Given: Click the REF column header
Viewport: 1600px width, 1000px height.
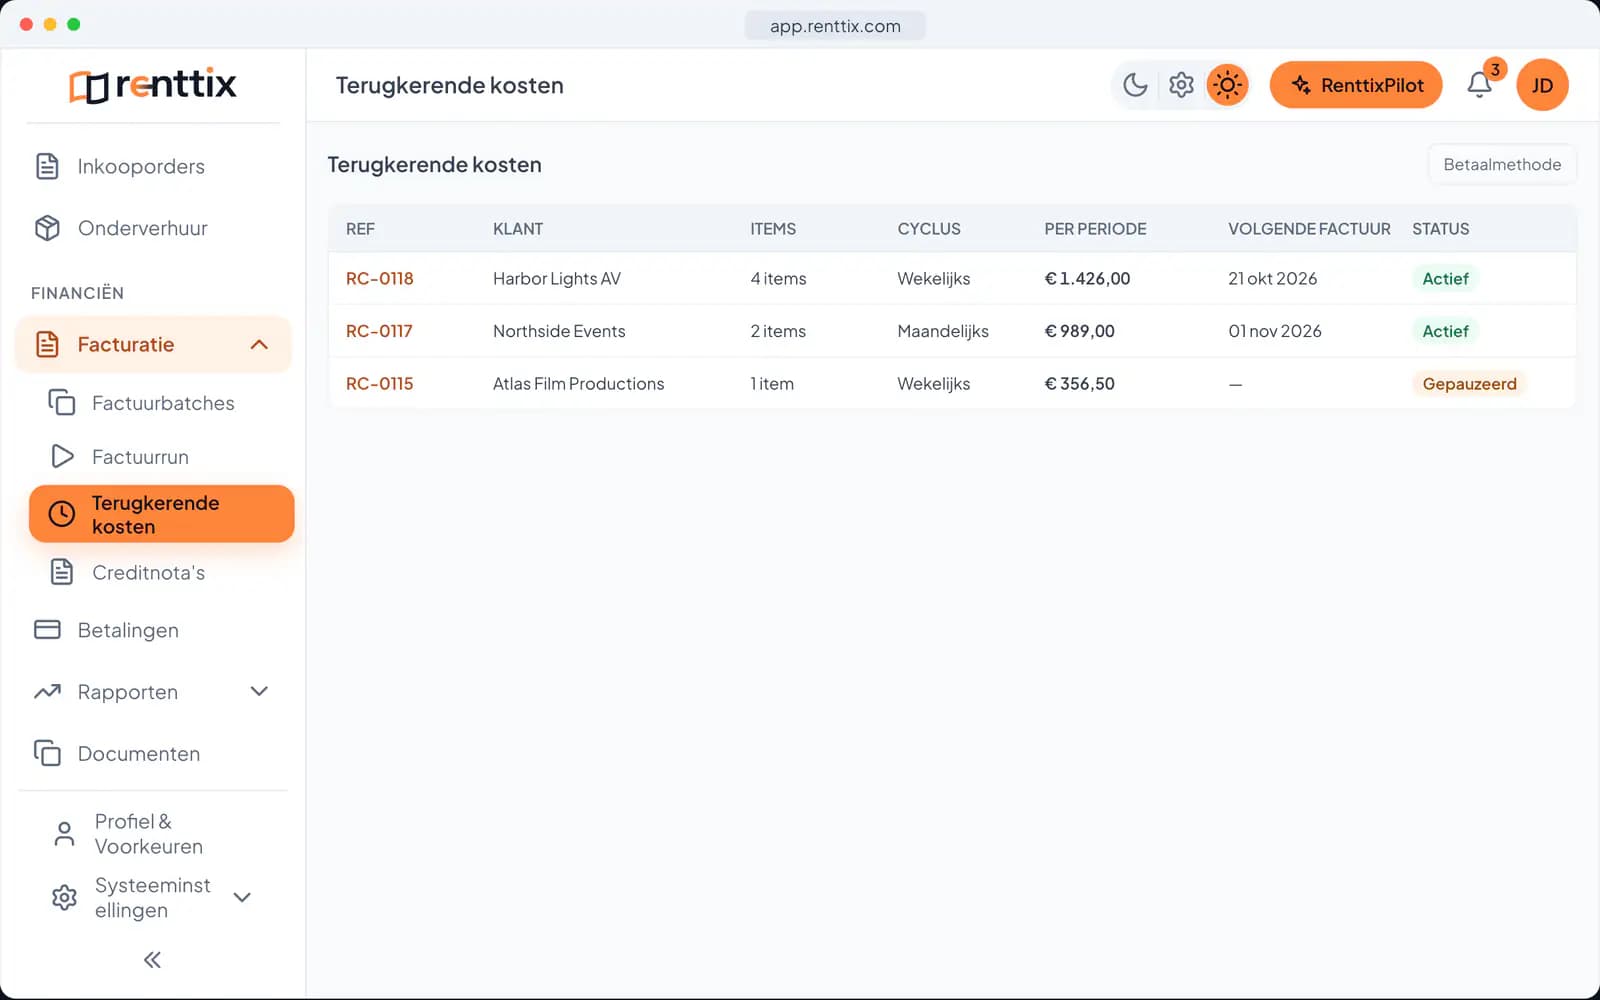Looking at the screenshot, I should (360, 229).
